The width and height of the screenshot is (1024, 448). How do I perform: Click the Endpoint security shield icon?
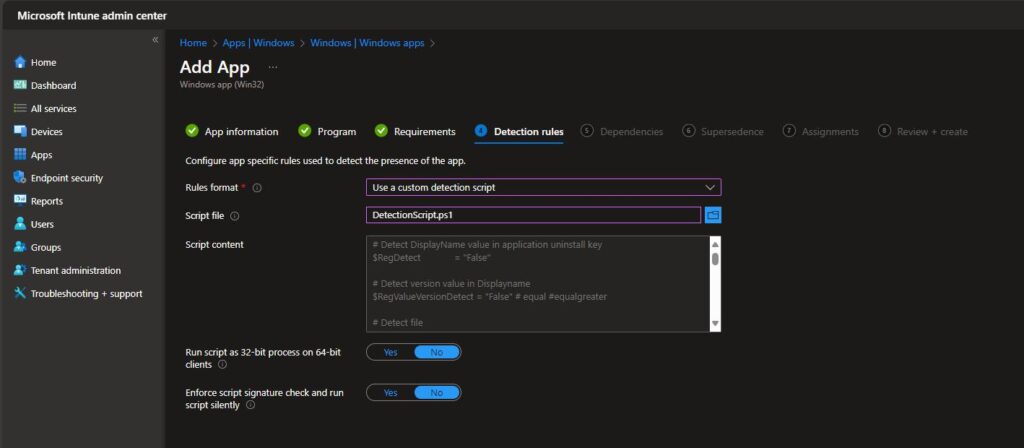tap(20, 178)
